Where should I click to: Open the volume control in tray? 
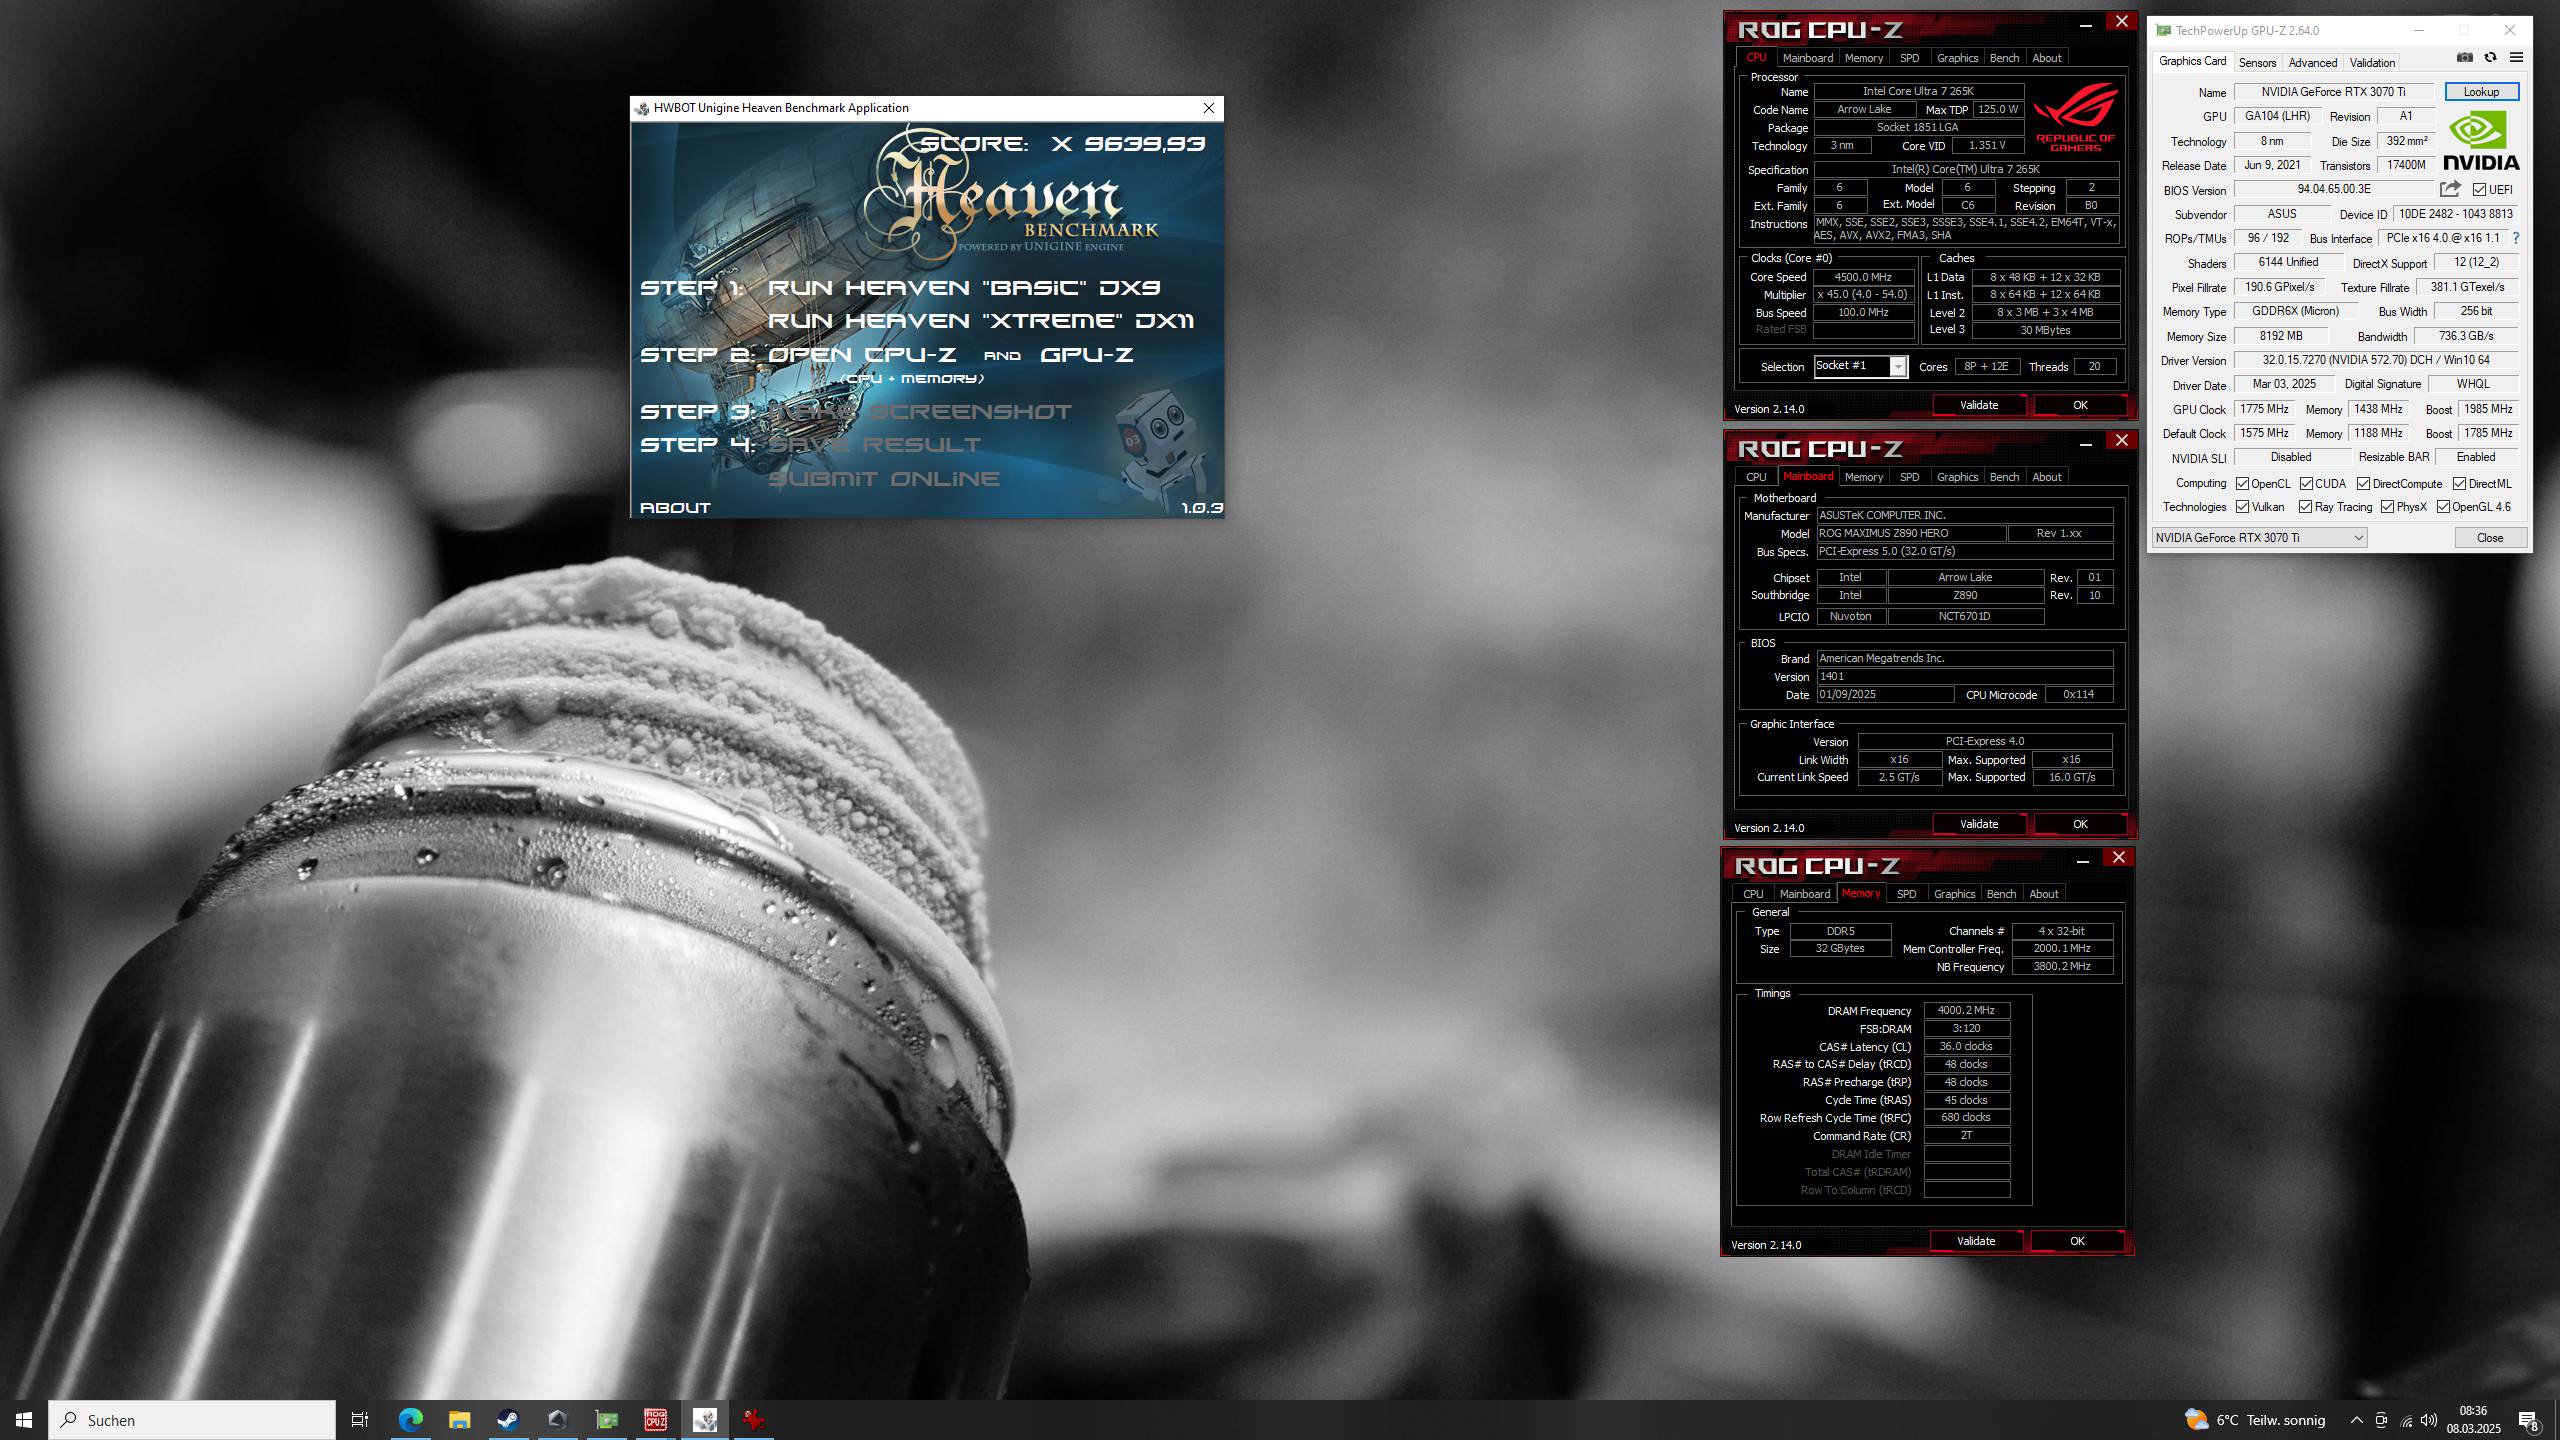2430,1419
